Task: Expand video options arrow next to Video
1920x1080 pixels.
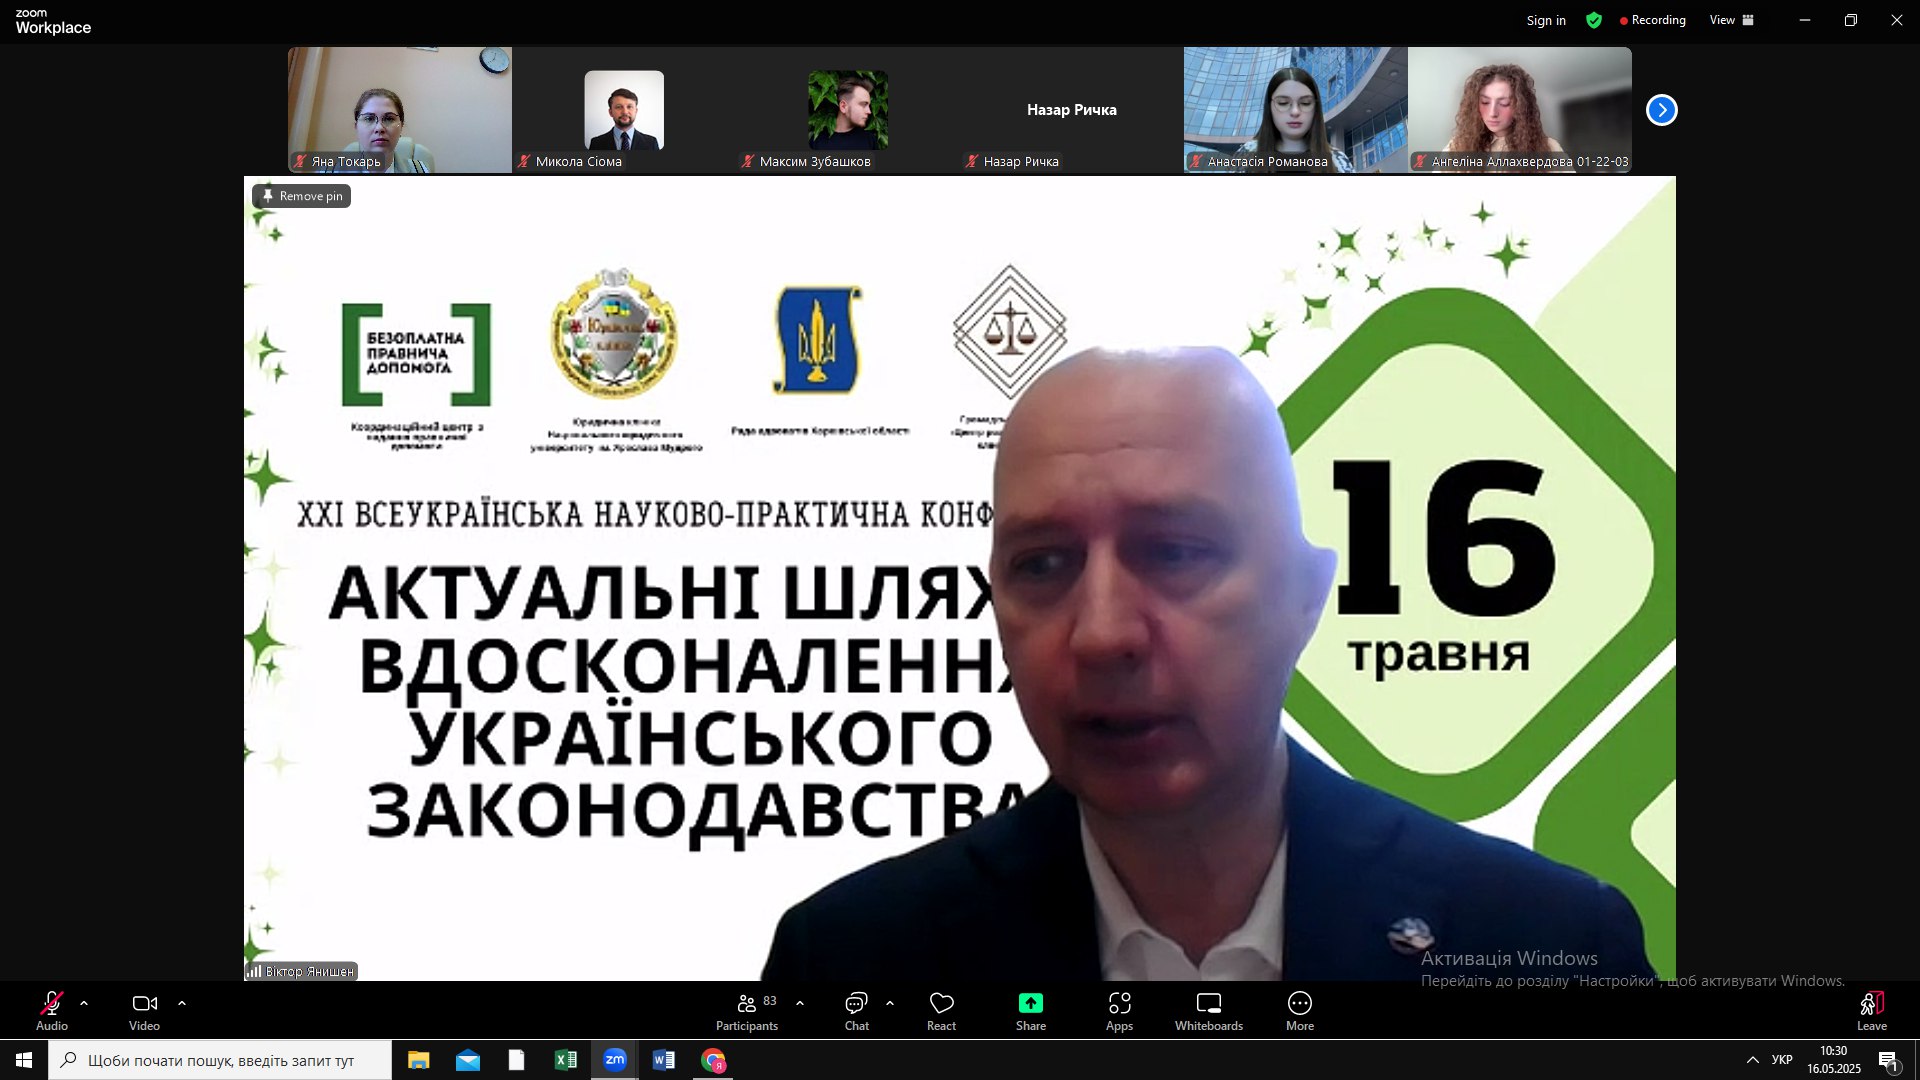Action: click(x=182, y=1003)
